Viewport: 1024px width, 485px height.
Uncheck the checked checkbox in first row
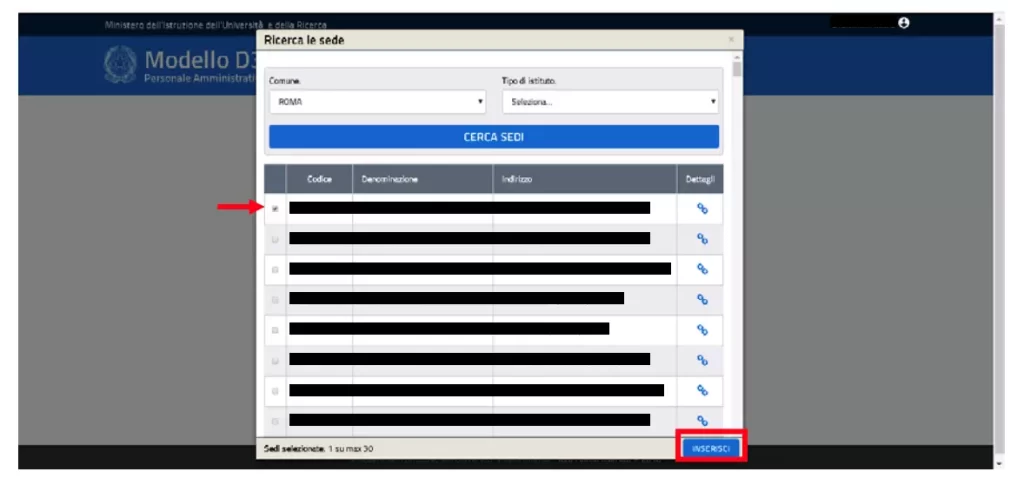click(x=275, y=209)
